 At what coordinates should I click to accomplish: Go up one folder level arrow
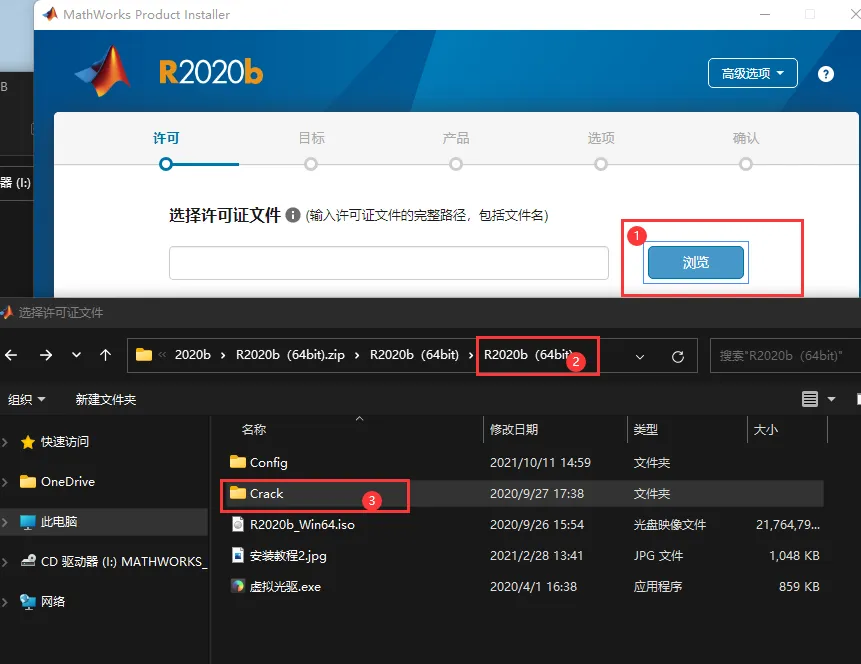click(x=105, y=355)
